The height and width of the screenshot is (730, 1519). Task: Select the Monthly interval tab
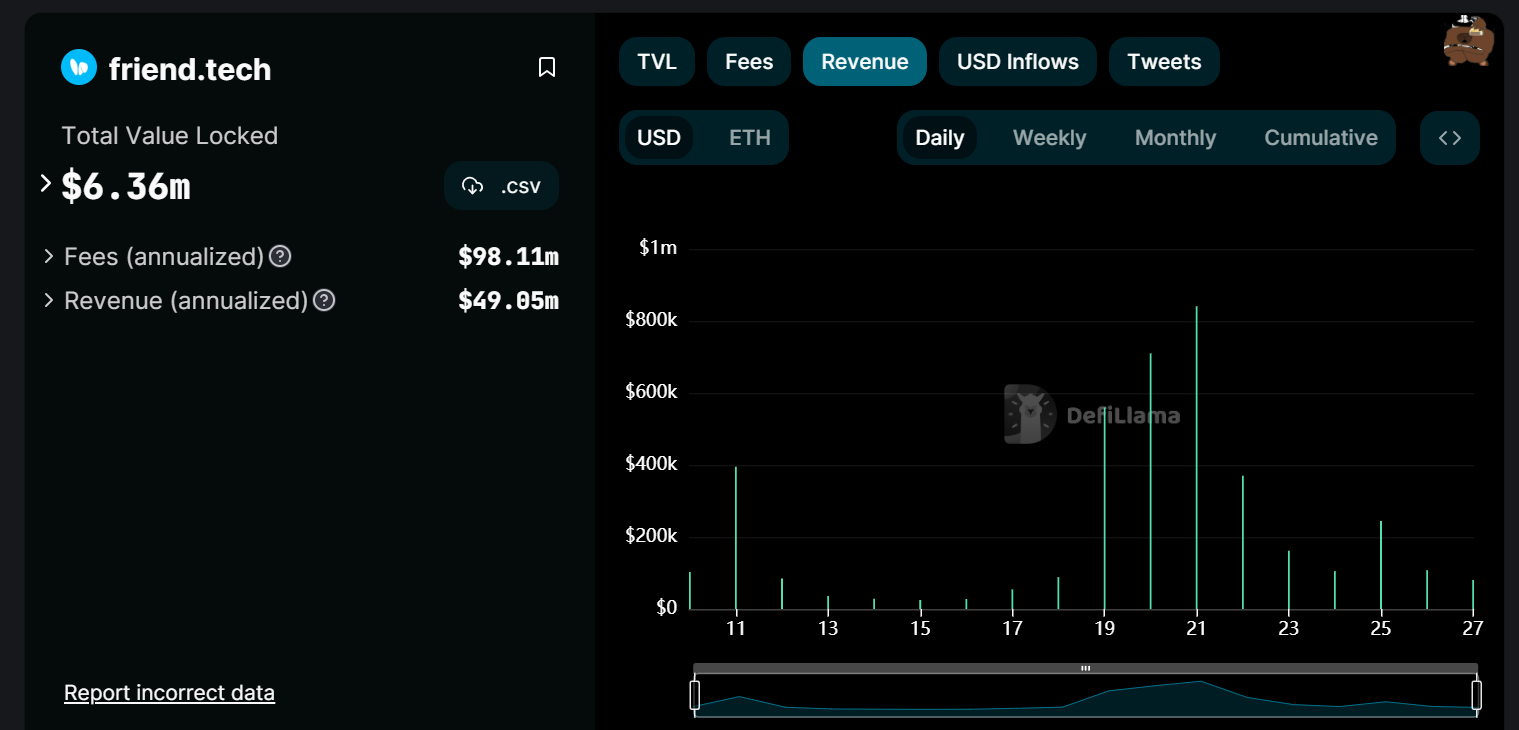tap(1175, 138)
